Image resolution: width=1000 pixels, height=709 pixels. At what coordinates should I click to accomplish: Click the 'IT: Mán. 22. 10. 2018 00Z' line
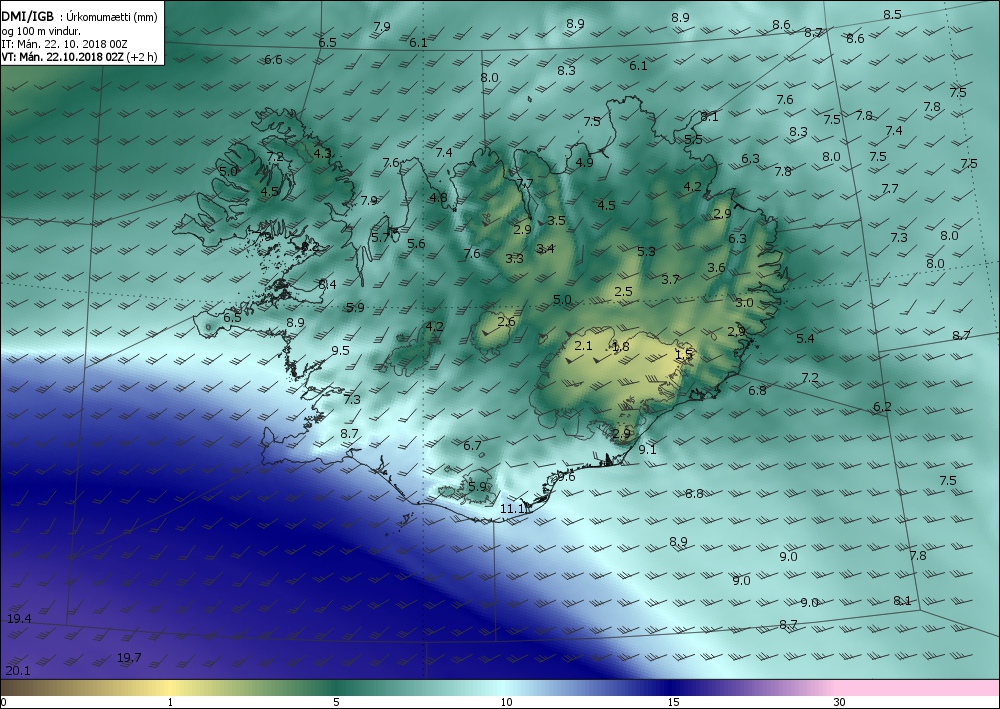coord(64,44)
